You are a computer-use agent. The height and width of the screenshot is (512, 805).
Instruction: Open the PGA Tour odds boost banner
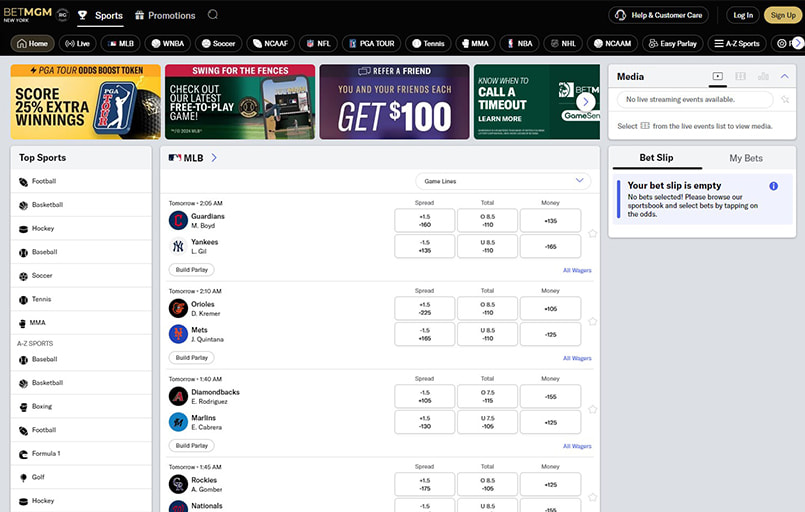pyautogui.click(x=85, y=102)
